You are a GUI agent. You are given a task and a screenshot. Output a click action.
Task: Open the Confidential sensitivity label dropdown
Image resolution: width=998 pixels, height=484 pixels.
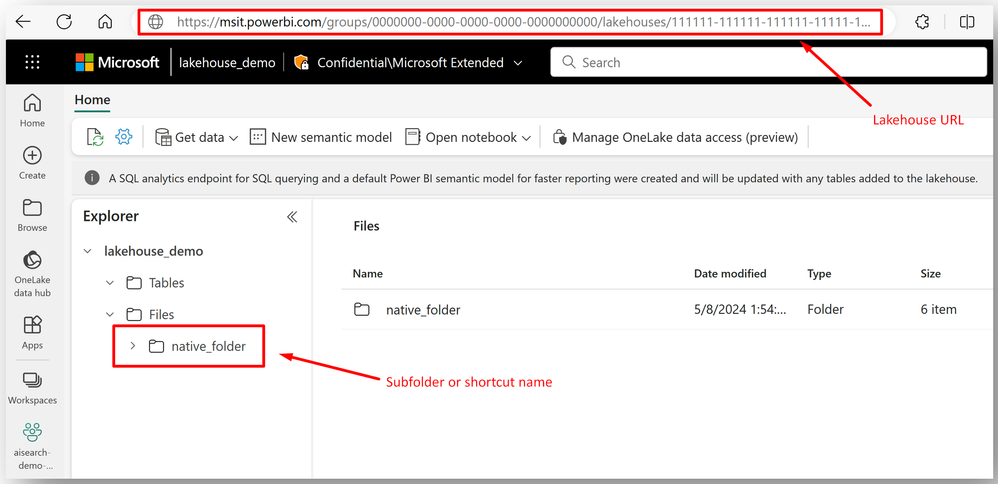coord(408,62)
